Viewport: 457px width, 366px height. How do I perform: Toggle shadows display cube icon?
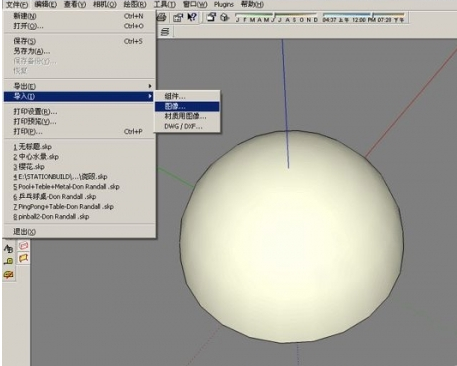click(225, 17)
